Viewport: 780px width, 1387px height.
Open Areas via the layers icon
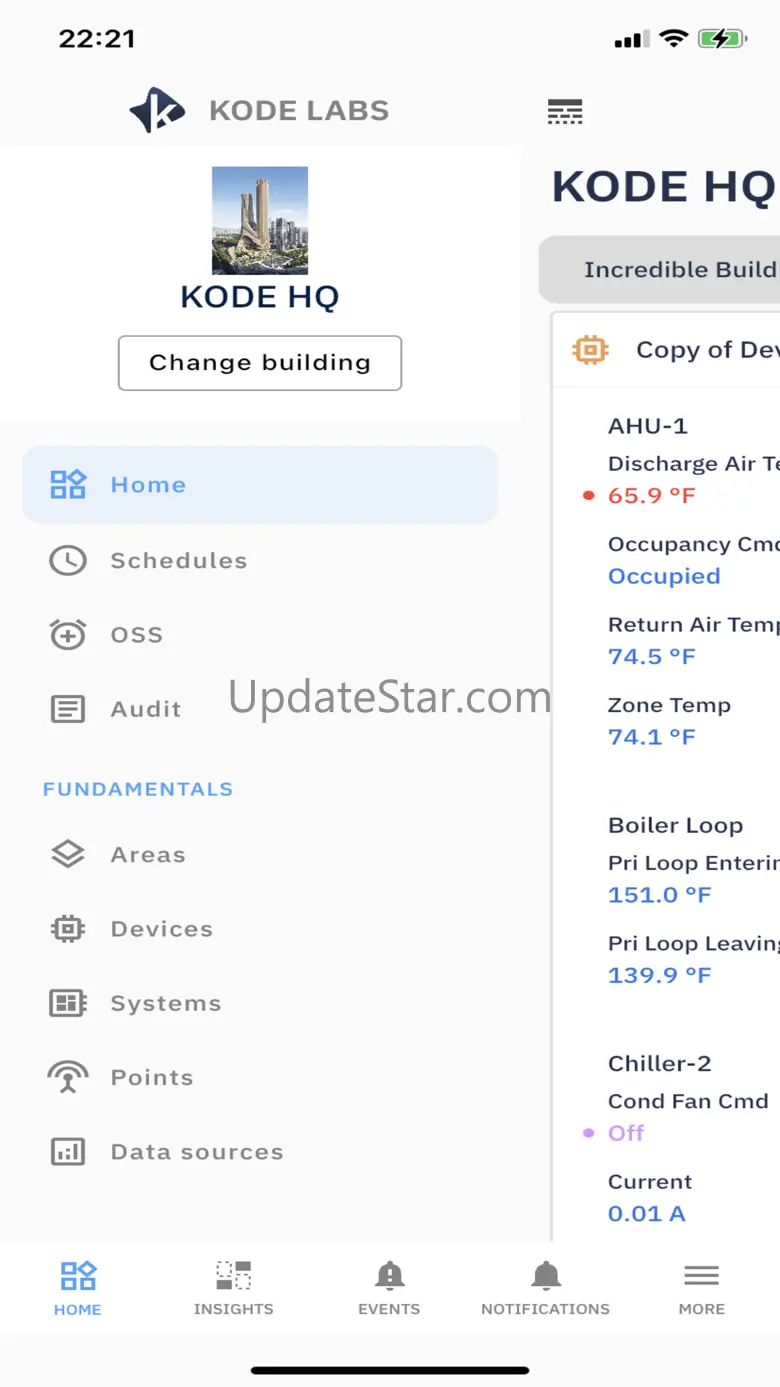(68, 855)
